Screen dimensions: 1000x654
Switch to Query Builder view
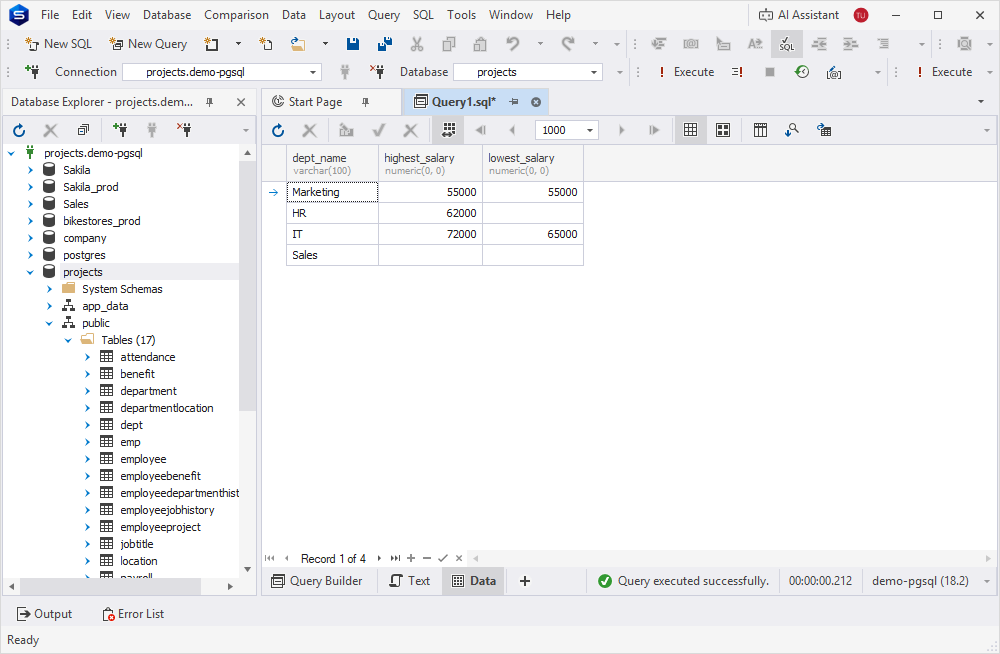point(317,581)
